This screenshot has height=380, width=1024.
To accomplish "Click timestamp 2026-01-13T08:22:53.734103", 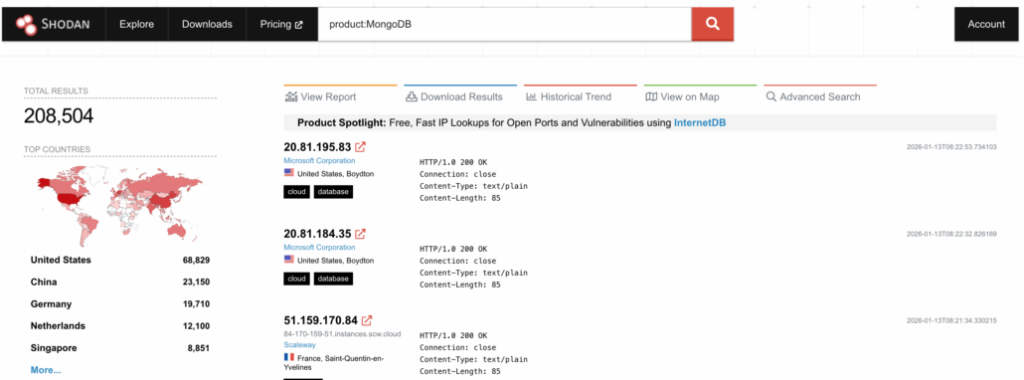I will click(x=952, y=147).
